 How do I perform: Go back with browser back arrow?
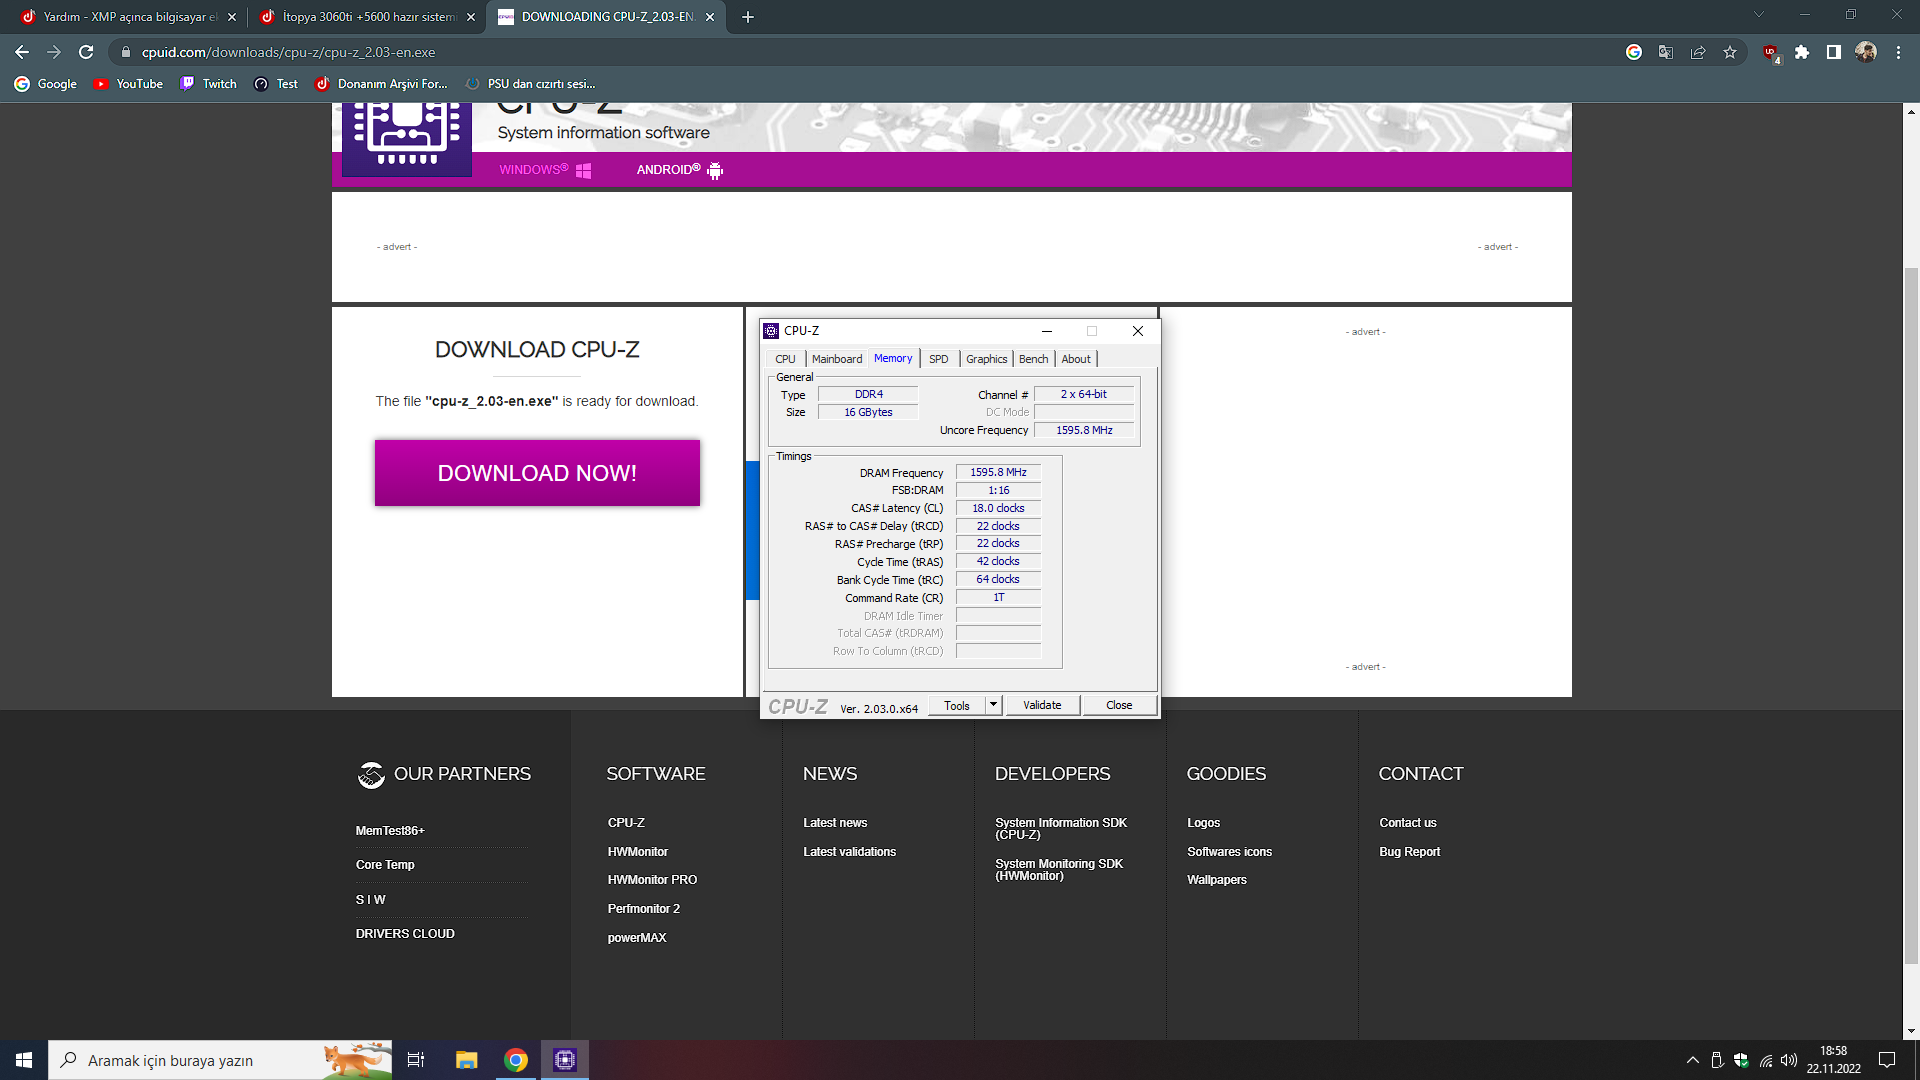pos(22,52)
